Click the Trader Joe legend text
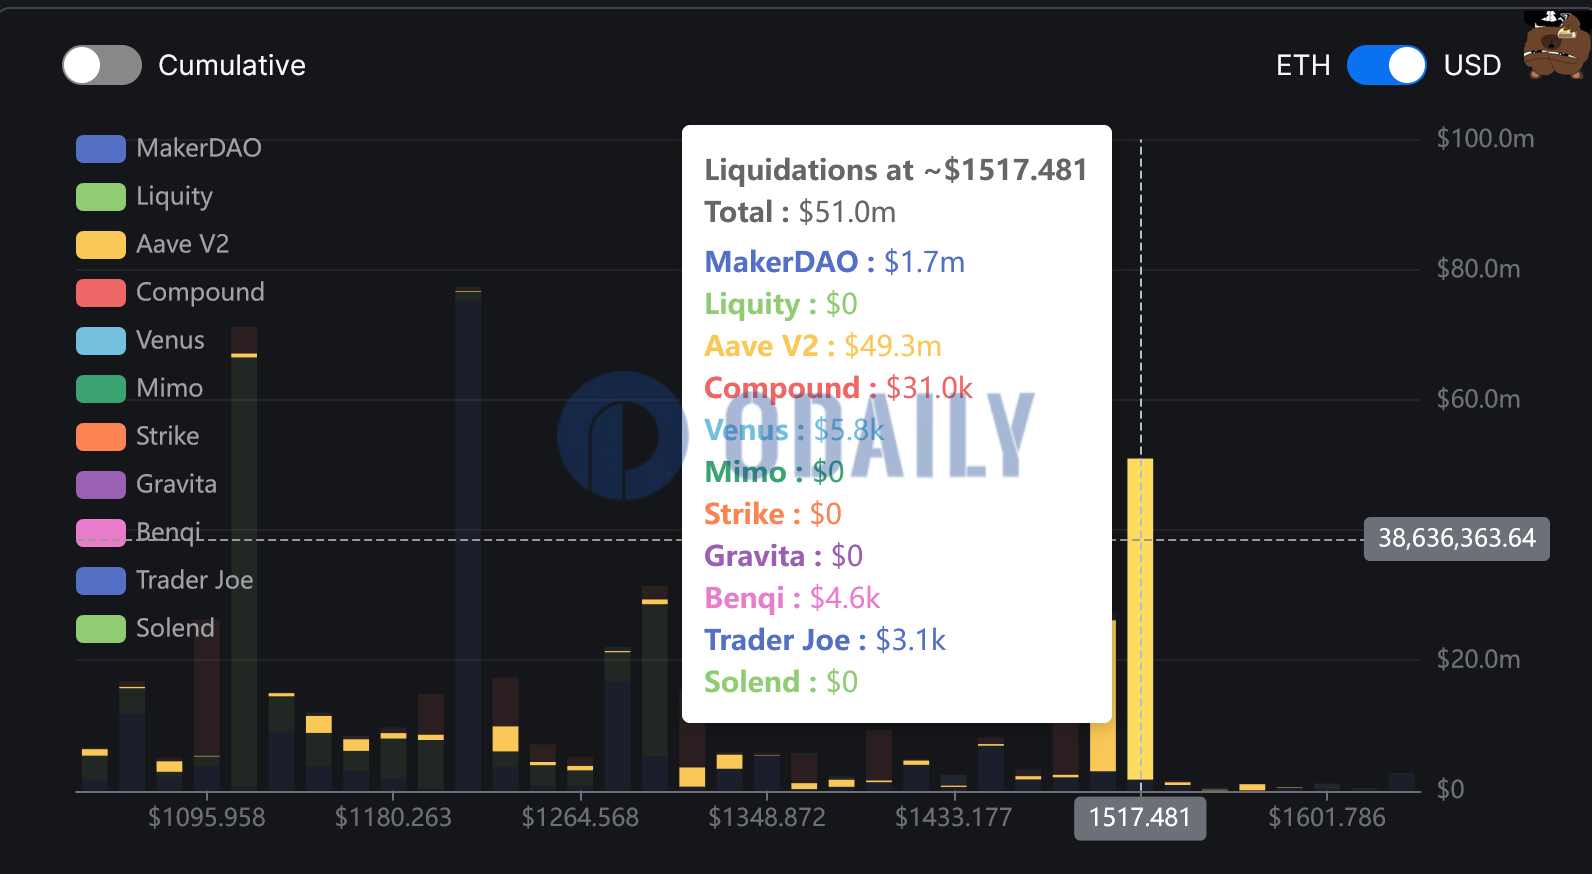 pos(194,580)
